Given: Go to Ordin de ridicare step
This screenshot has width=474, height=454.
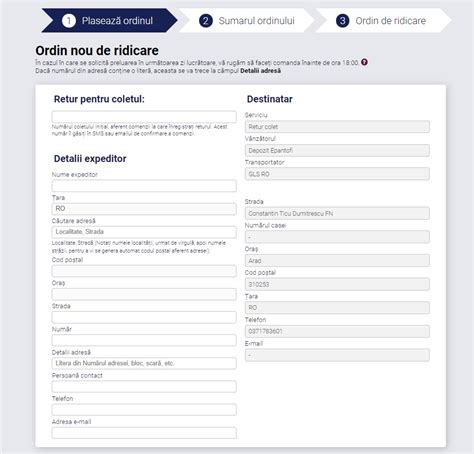Looking at the screenshot, I should (383, 21).
